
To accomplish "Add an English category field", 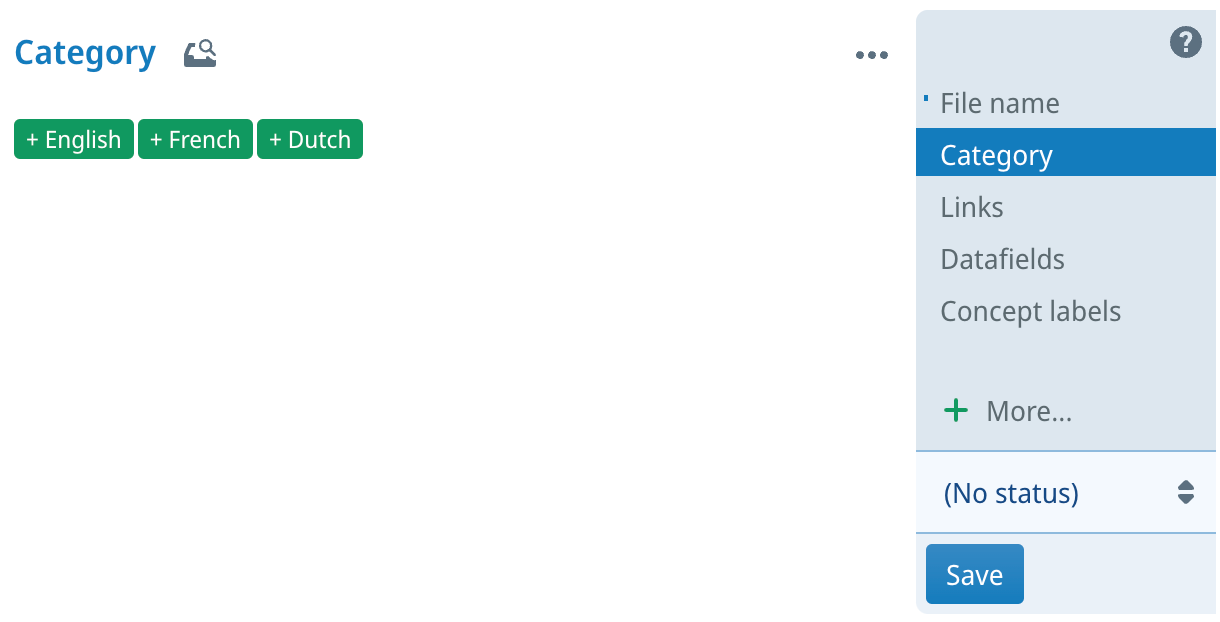I will [74, 140].
